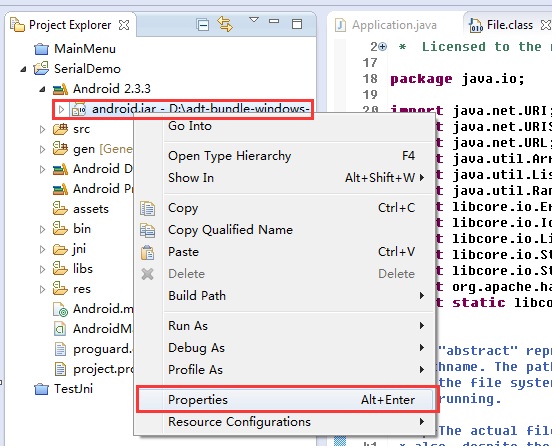
Task: Open the Show In submenu
Action: [285, 178]
